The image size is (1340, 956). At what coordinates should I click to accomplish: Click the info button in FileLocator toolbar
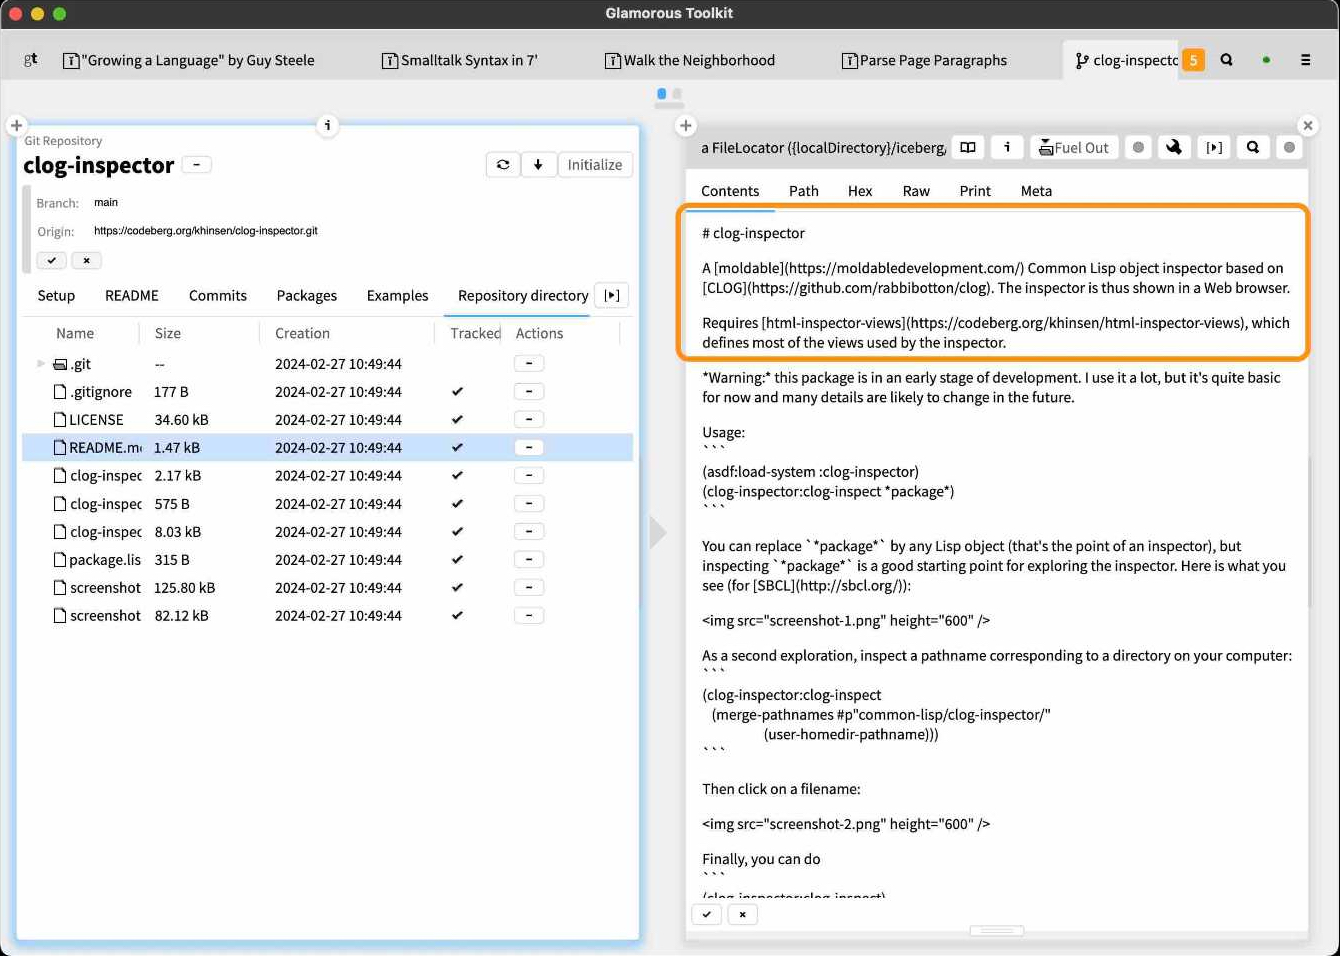(1007, 147)
